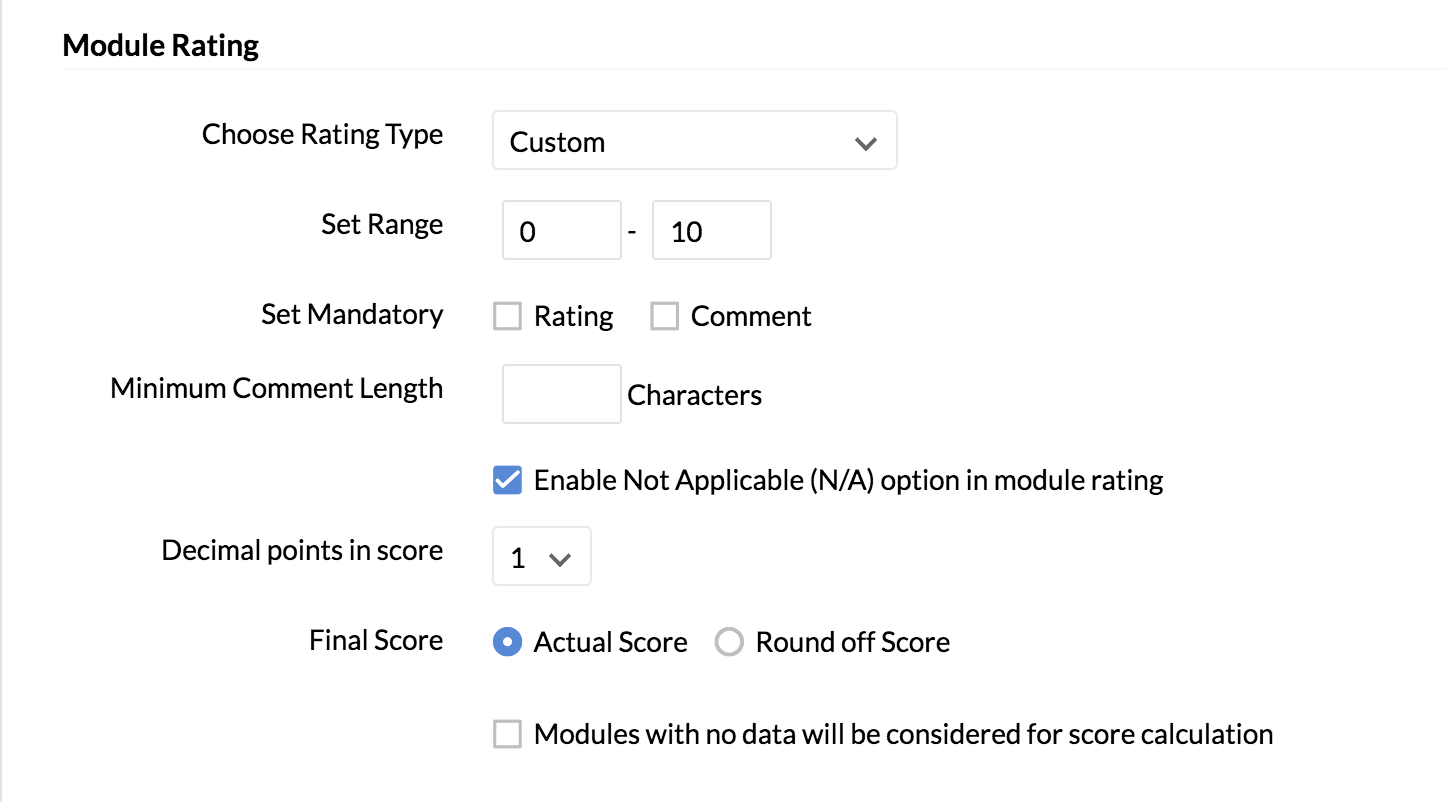Enable Modules with no data score calculation checkbox

coord(508,735)
